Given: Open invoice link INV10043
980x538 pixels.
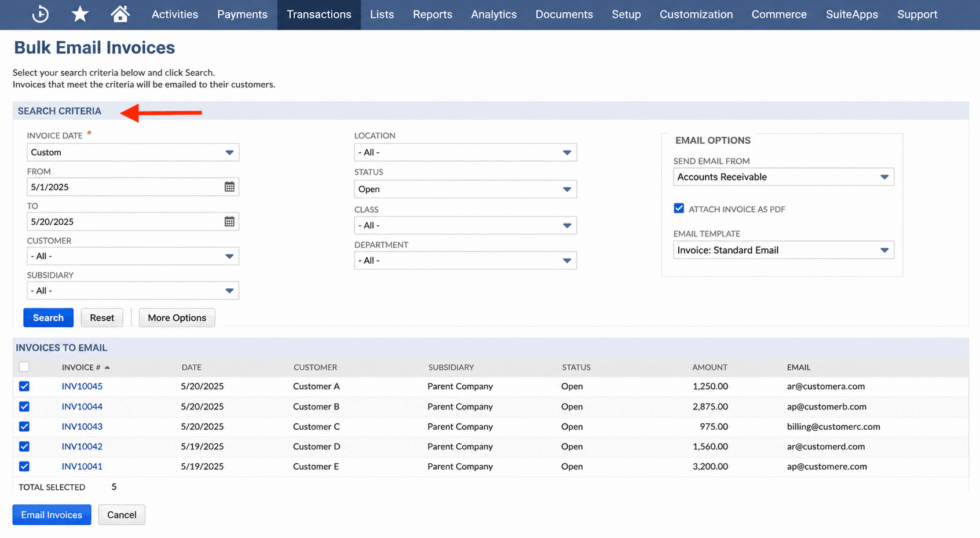Looking at the screenshot, I should point(82,427).
